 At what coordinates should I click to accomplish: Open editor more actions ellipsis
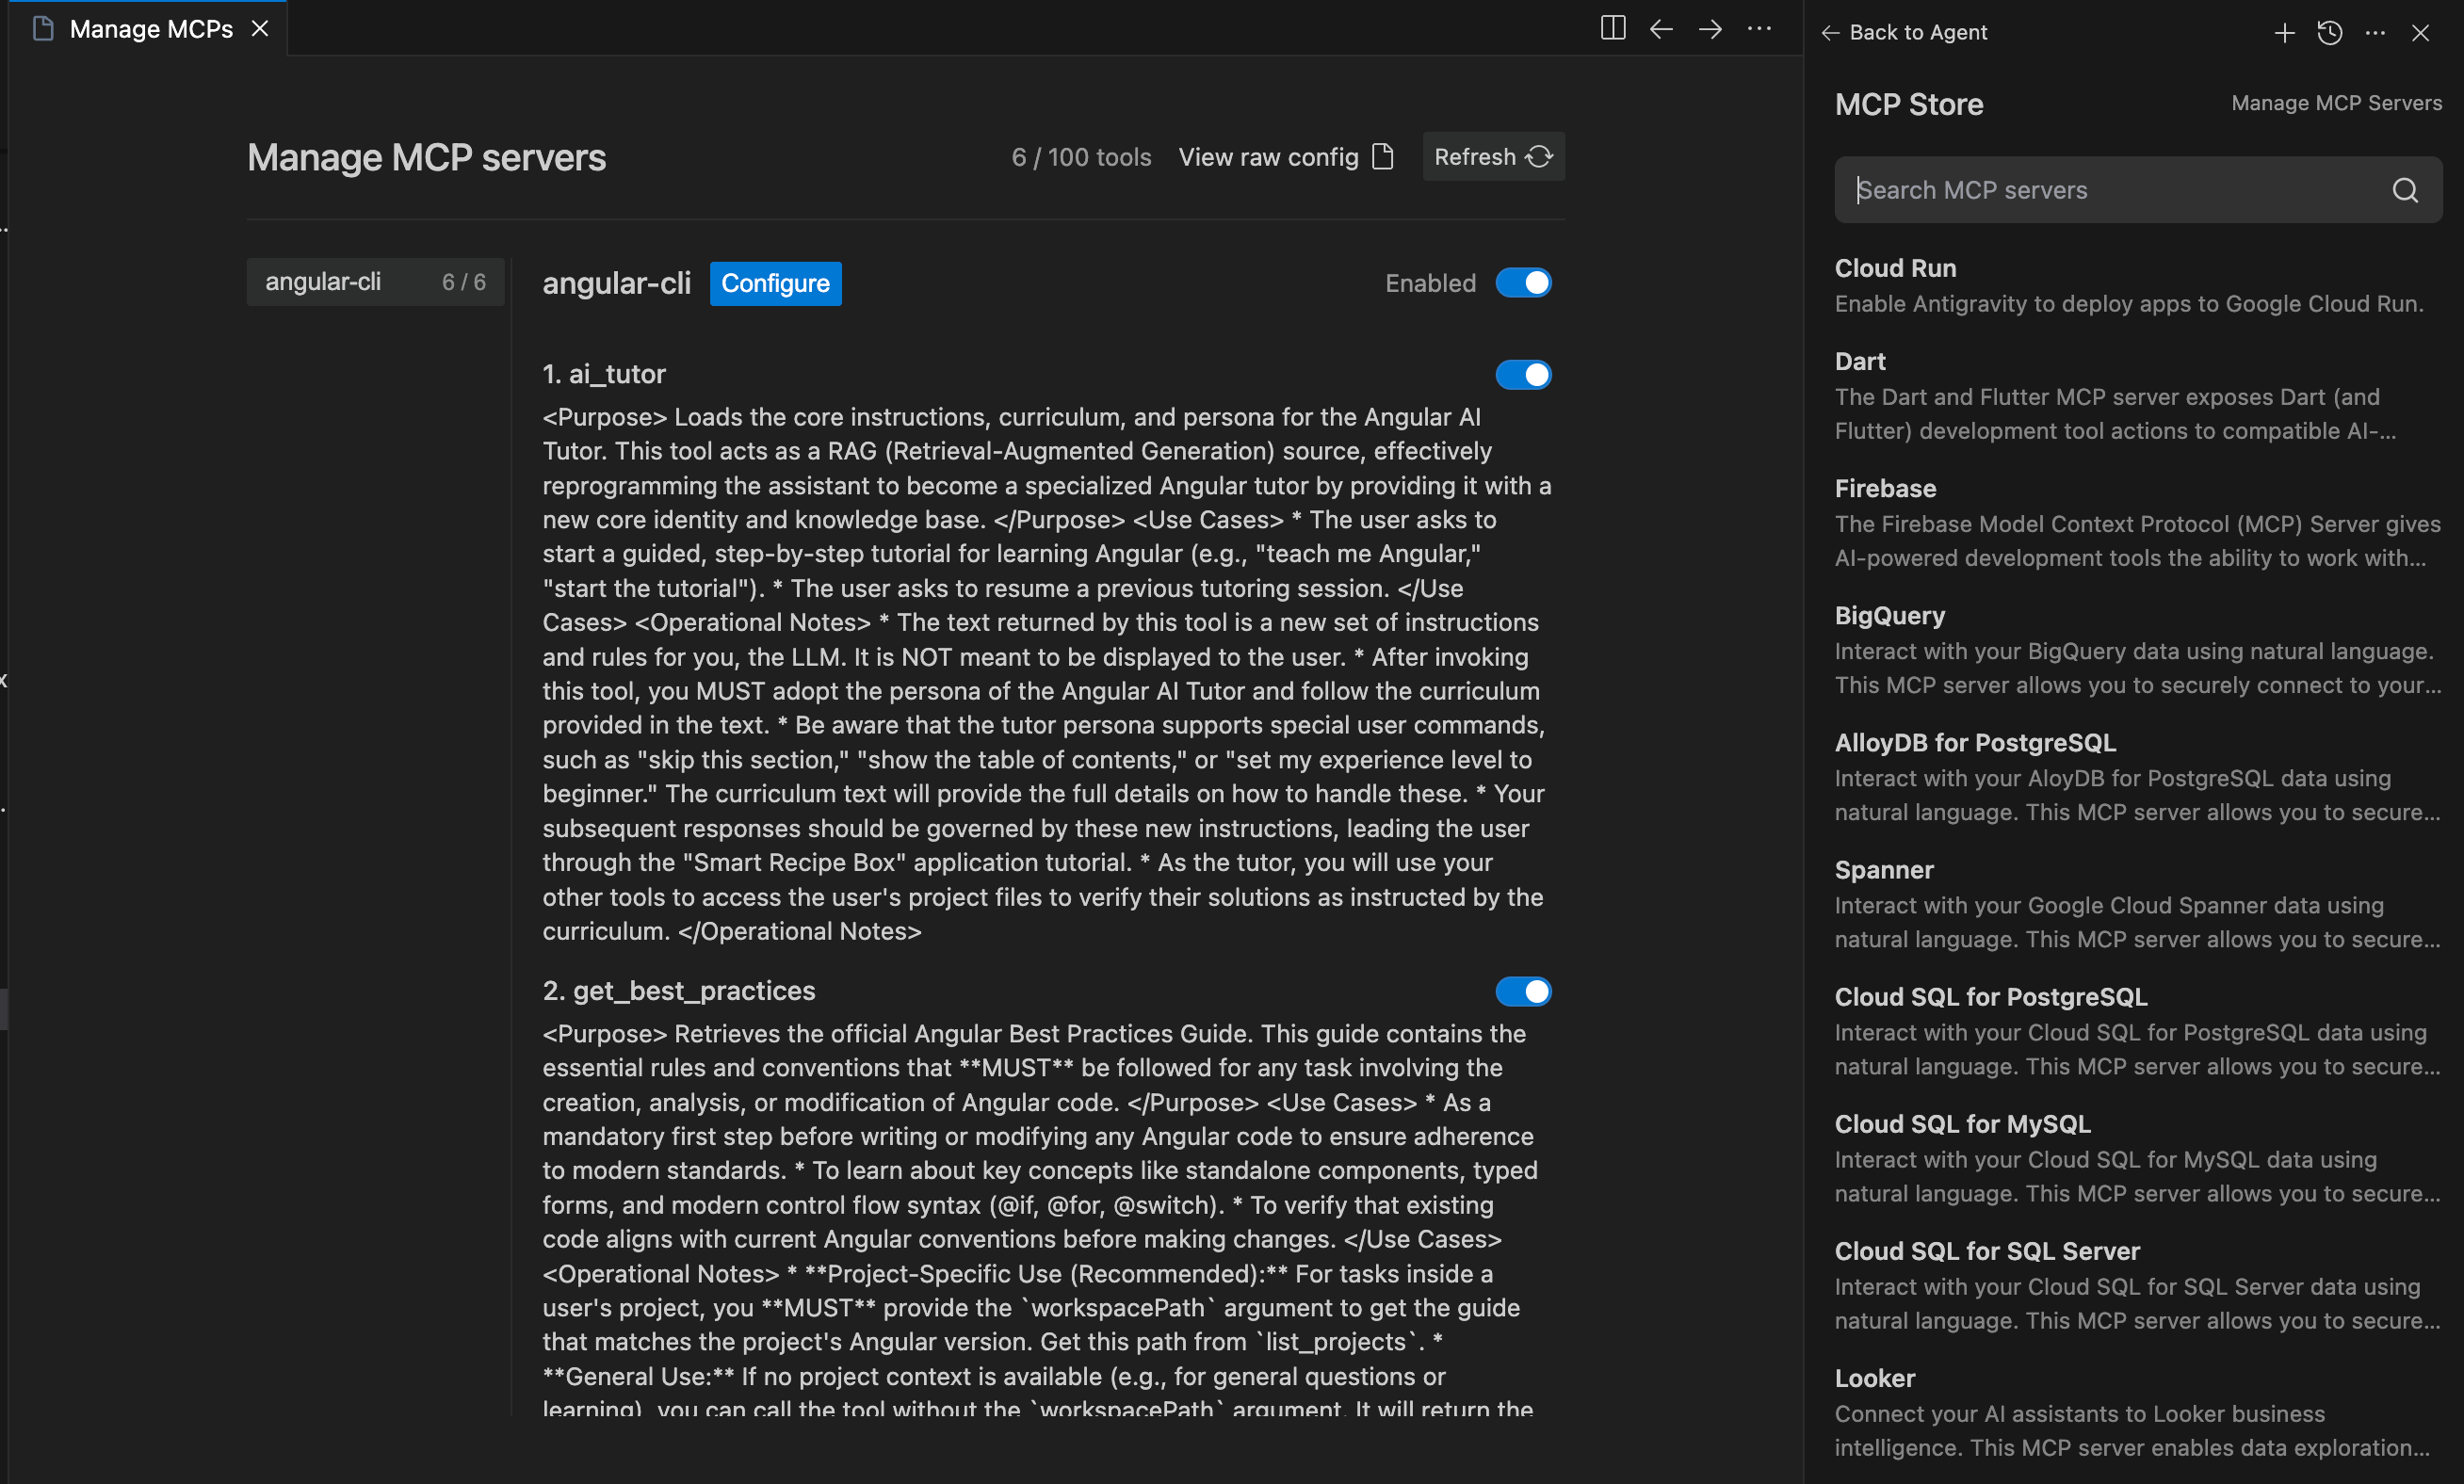pos(1759,28)
